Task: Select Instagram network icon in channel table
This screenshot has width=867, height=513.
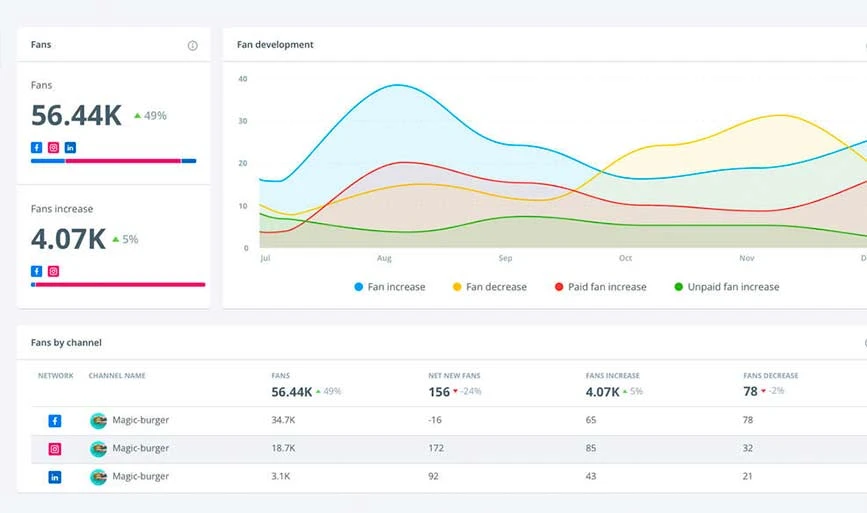Action: (55, 449)
